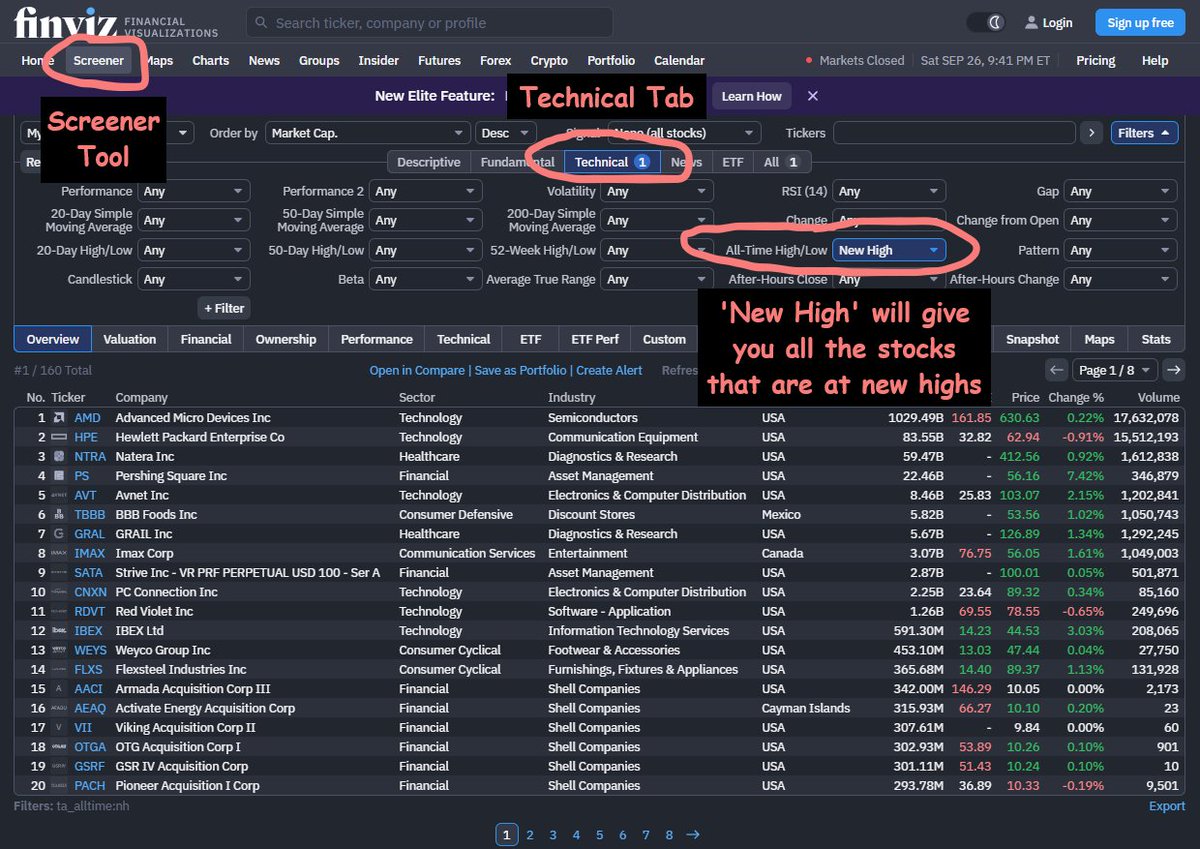Open the Candlestick filter dropdown
The image size is (1200, 849).
[194, 279]
